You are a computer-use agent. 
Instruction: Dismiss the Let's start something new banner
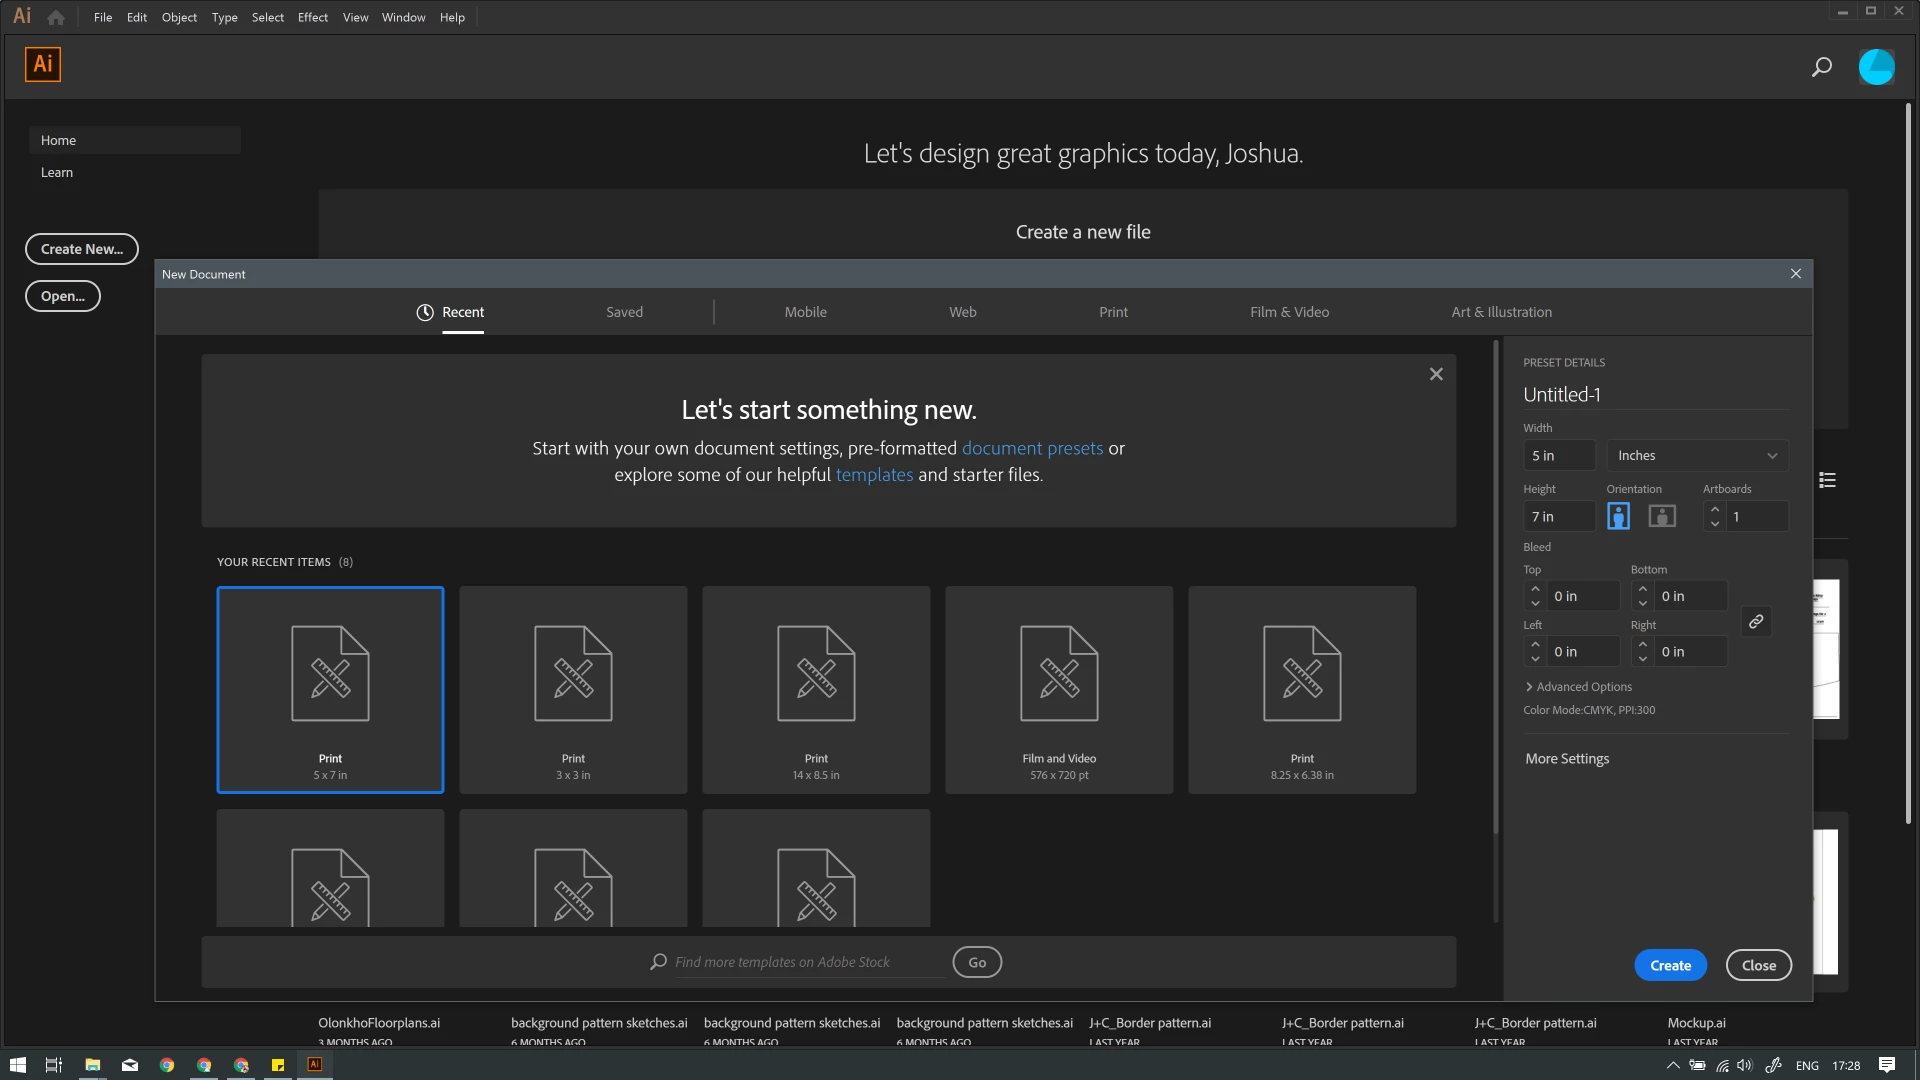1436,374
